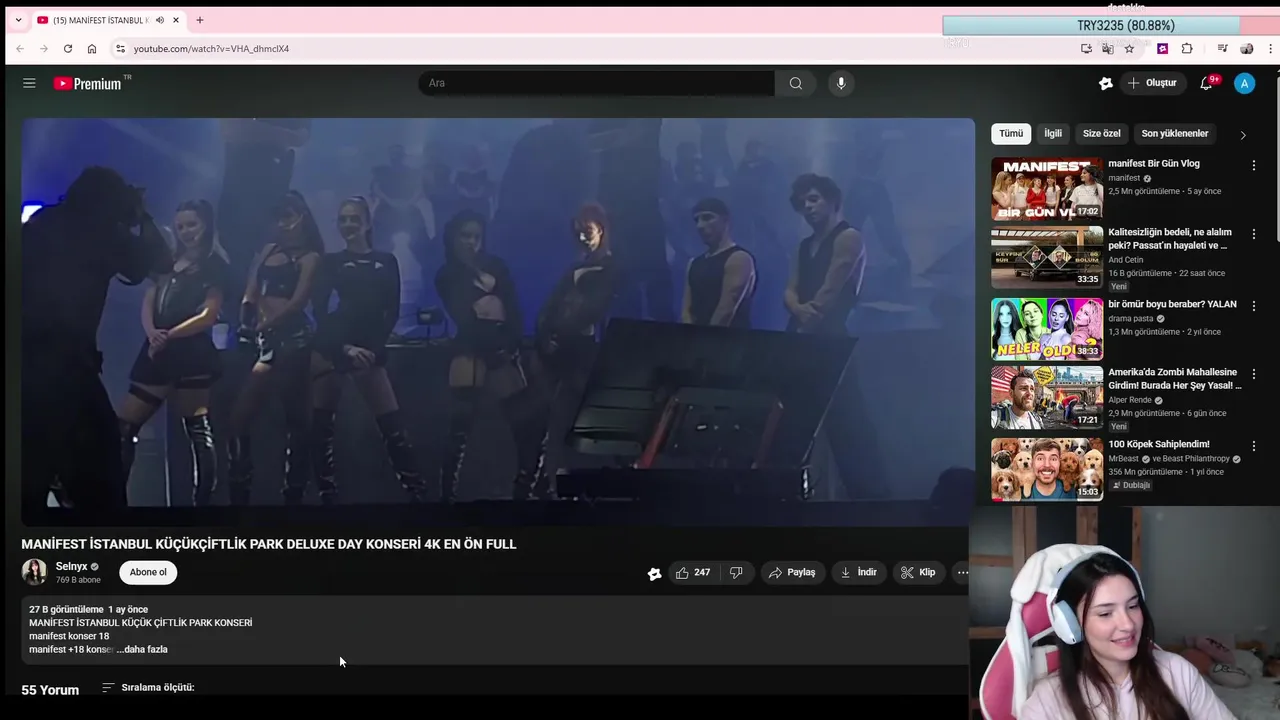Click the TRY3235 donation progress bar

(x=1110, y=26)
